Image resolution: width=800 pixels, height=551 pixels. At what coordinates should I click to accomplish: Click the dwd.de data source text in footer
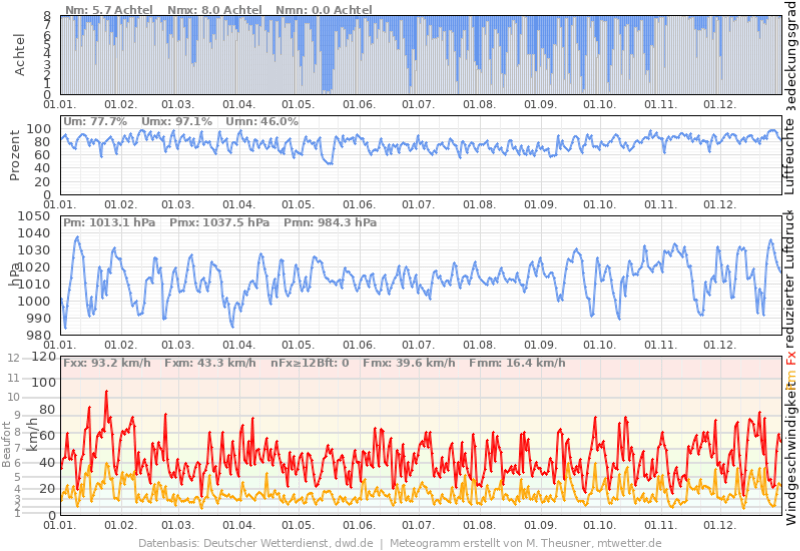click(x=355, y=543)
